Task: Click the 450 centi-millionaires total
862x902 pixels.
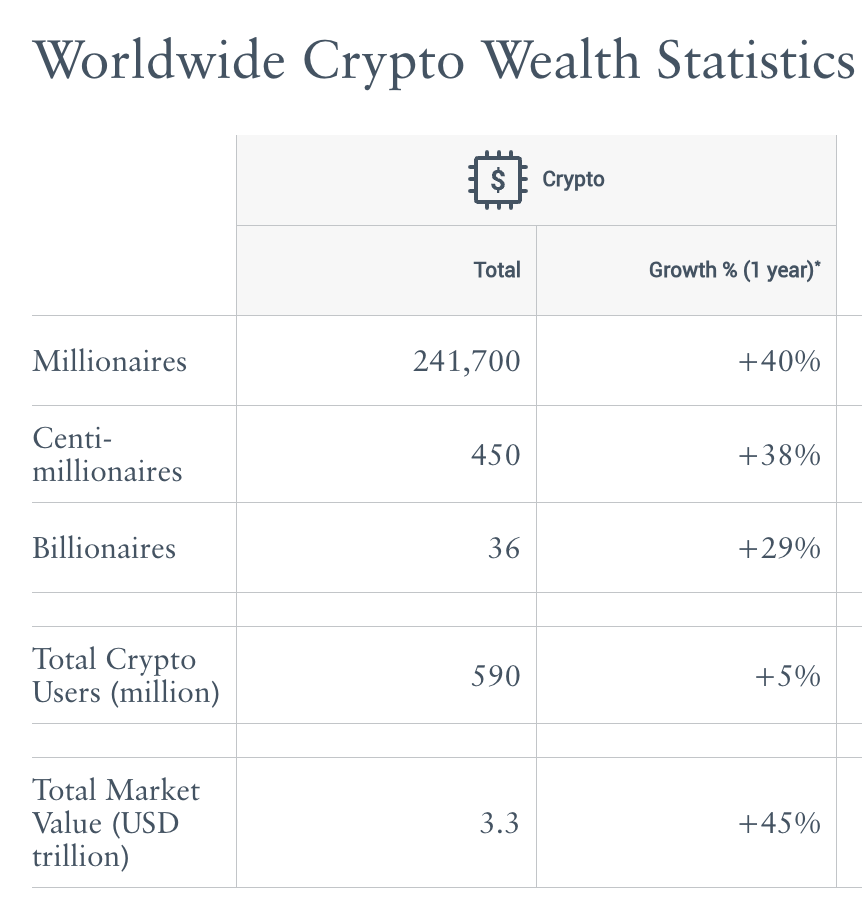Action: [x=495, y=455]
